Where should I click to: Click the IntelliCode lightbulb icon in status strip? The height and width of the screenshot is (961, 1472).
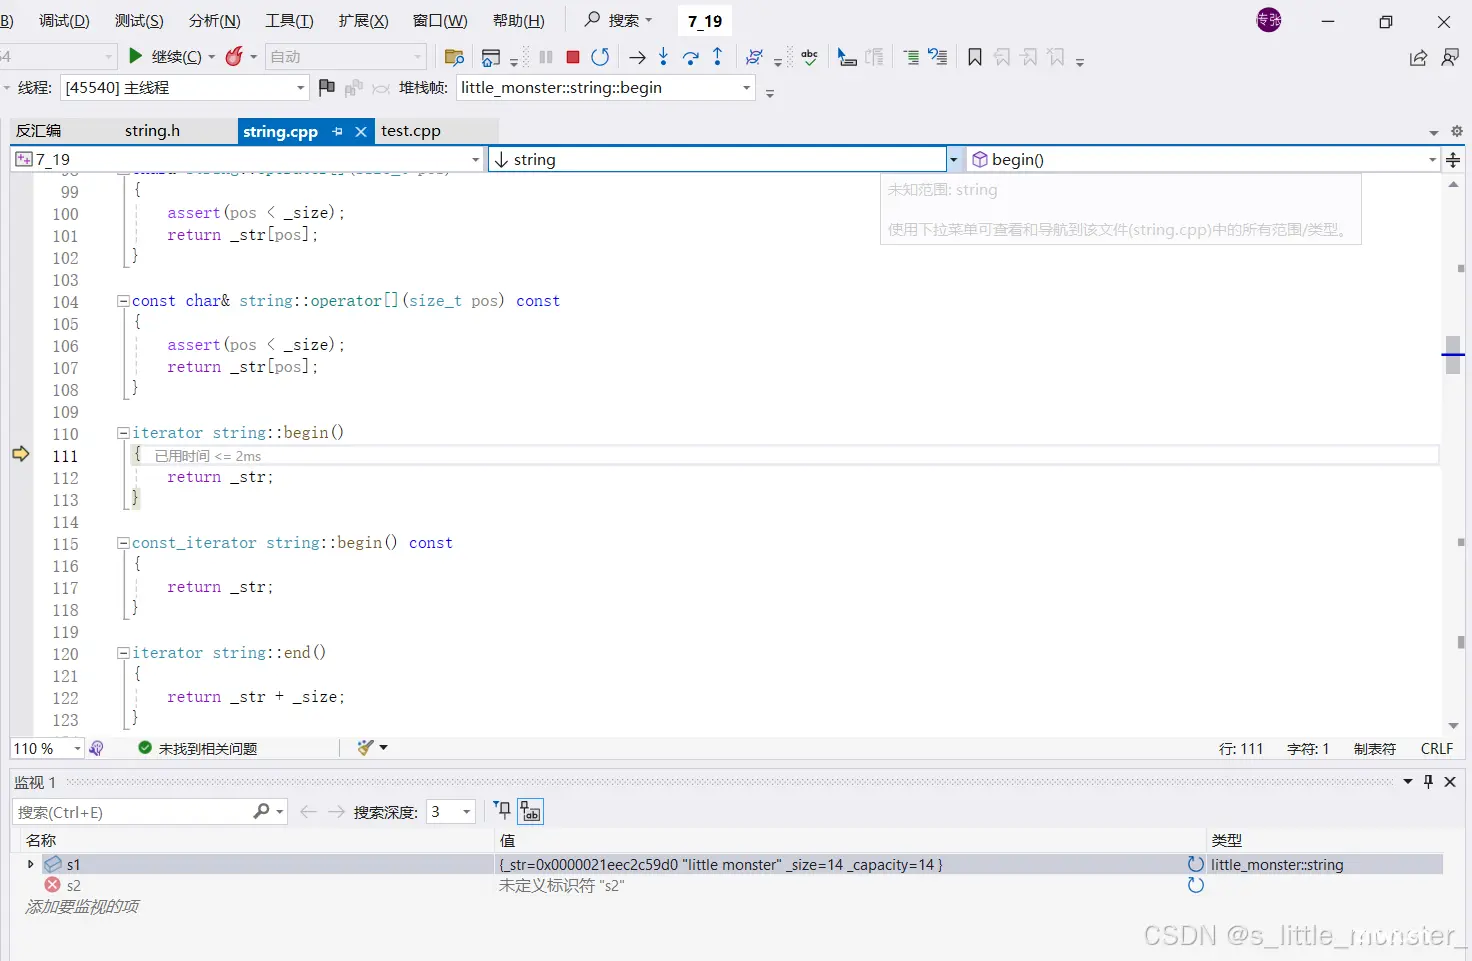click(97, 748)
